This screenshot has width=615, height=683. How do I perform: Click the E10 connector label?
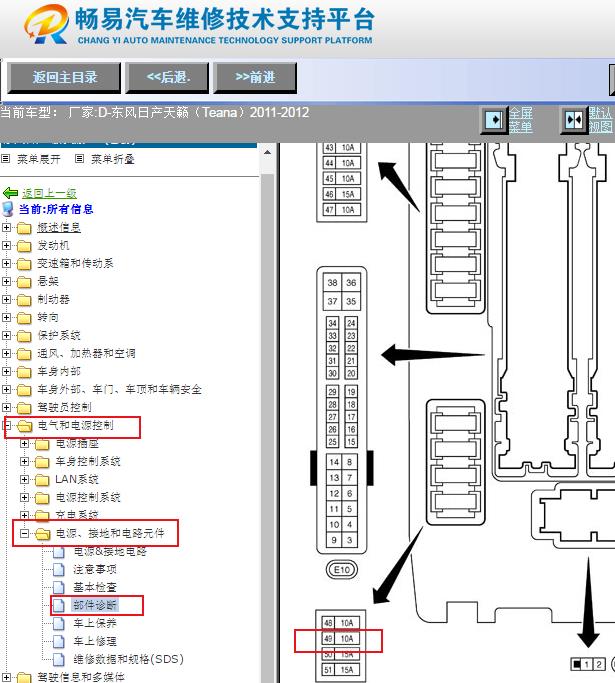coord(342,569)
